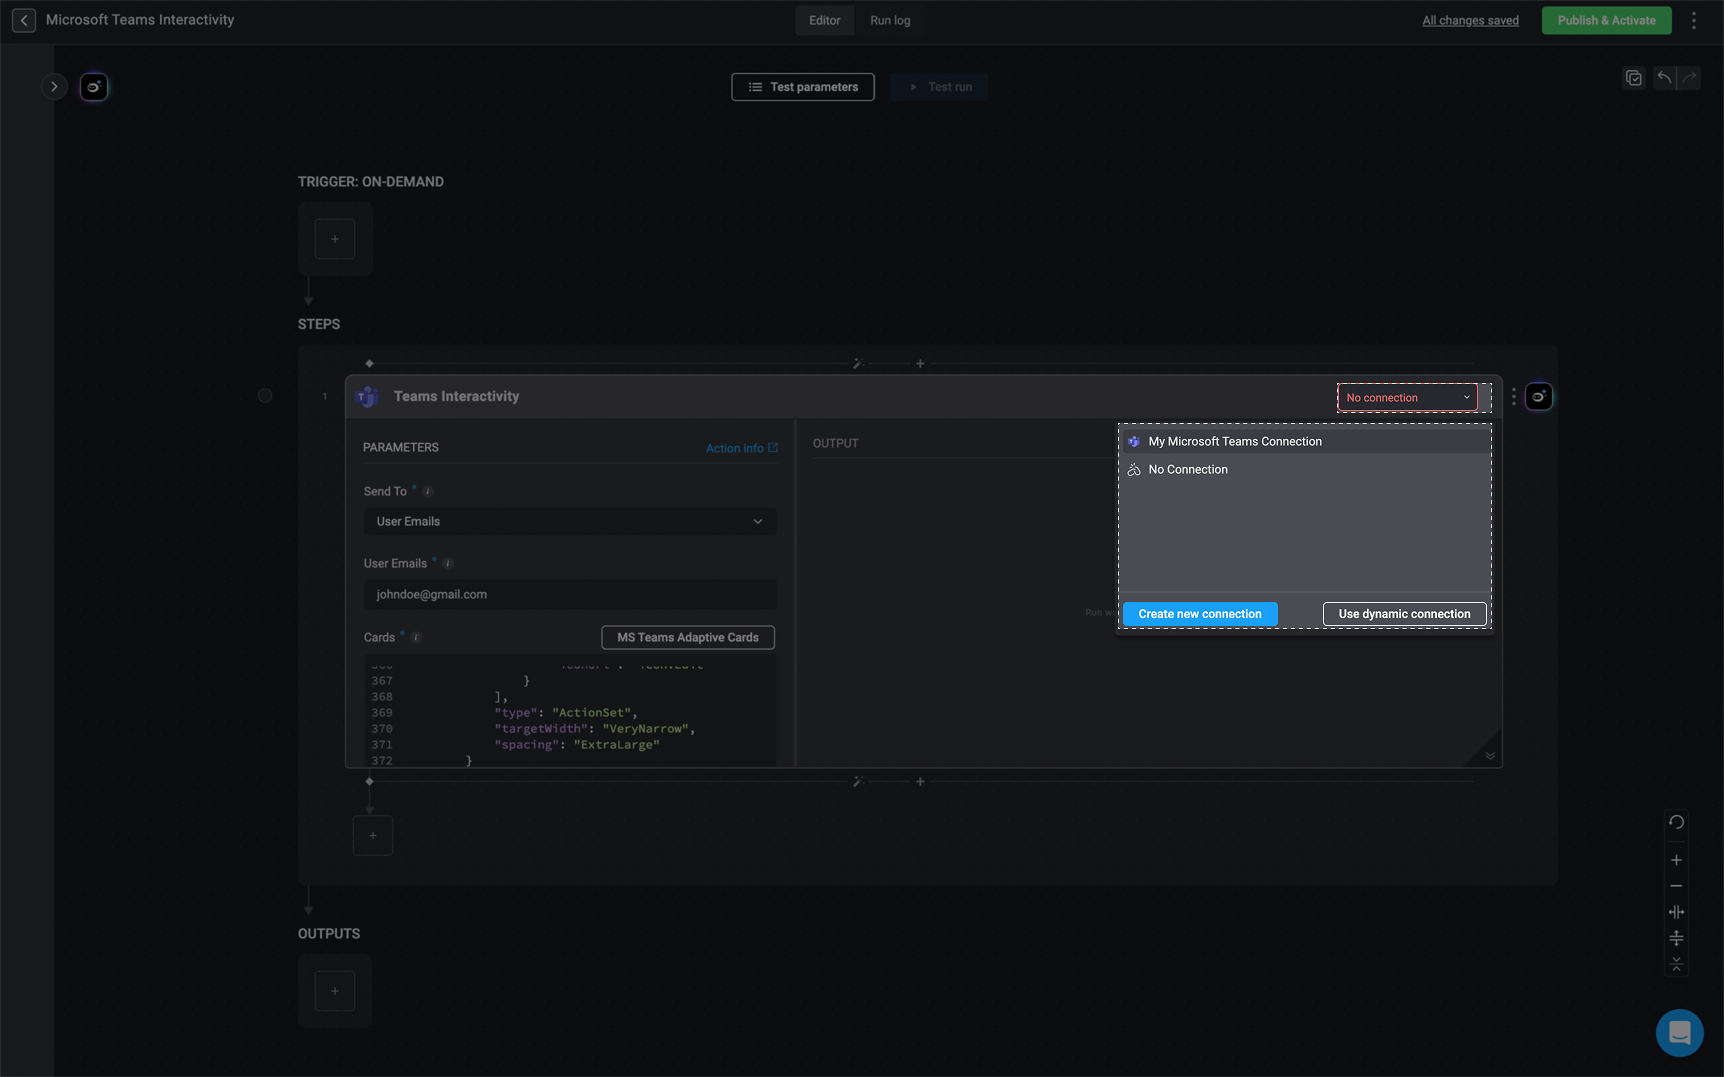Click the TRIGGER: ON-DEMAND label

[370, 182]
